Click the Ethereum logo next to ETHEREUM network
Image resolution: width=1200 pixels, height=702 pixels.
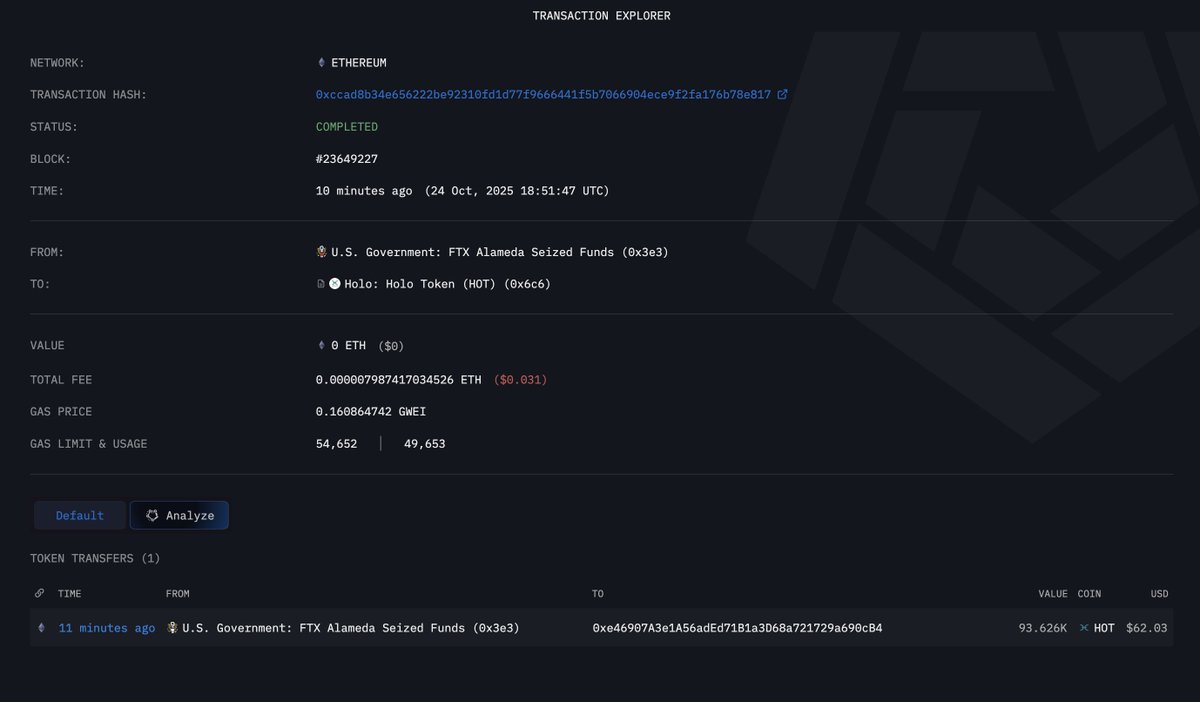pyautogui.click(x=321, y=63)
